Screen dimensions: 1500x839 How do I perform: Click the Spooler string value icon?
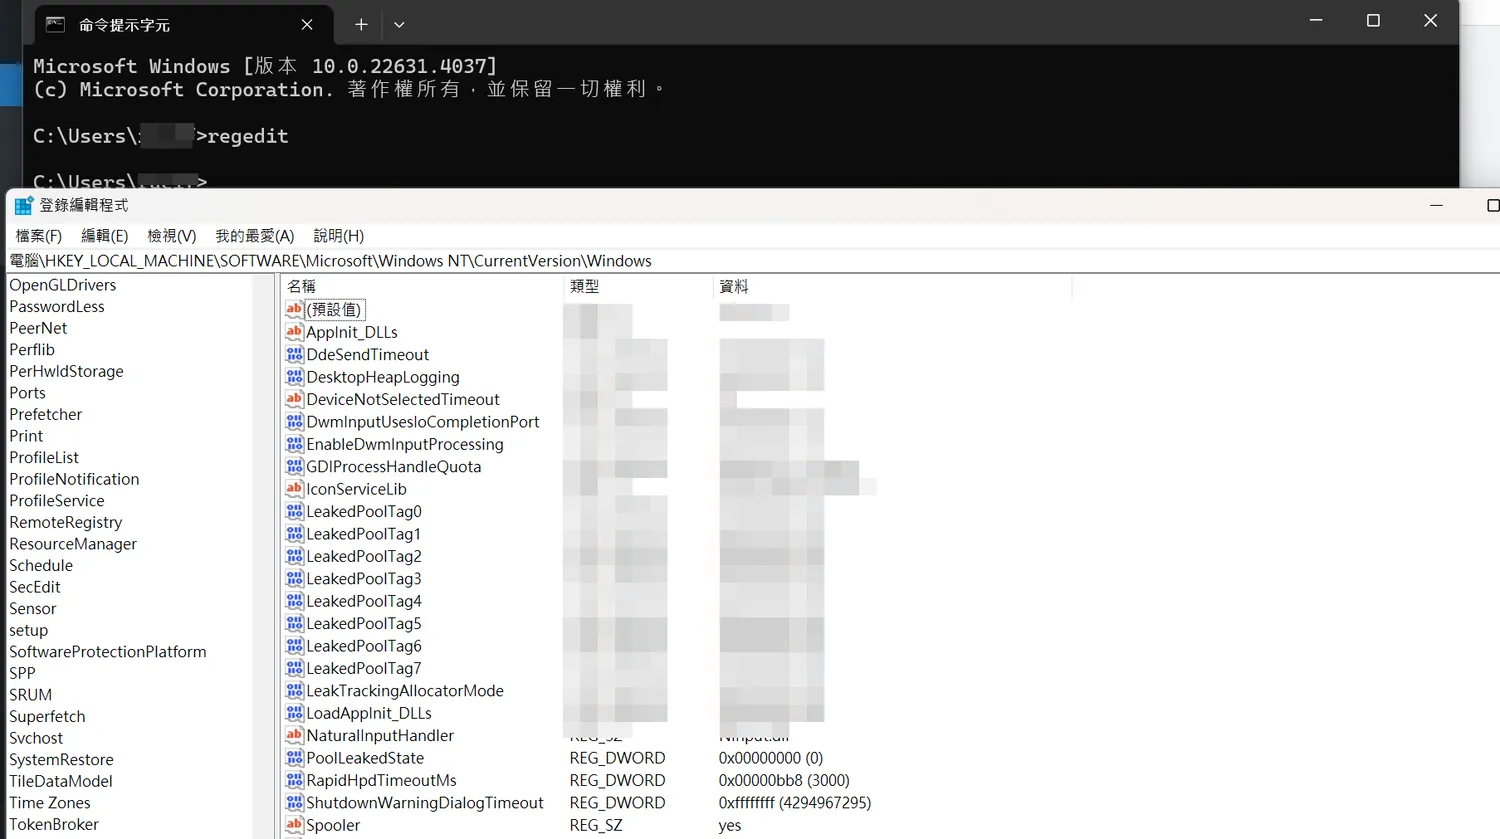[294, 825]
